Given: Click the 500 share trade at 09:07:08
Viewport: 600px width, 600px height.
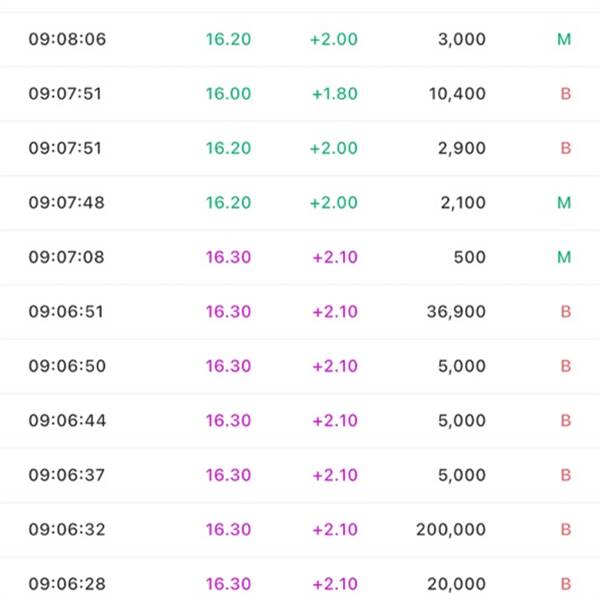Looking at the screenshot, I should click(300, 257).
